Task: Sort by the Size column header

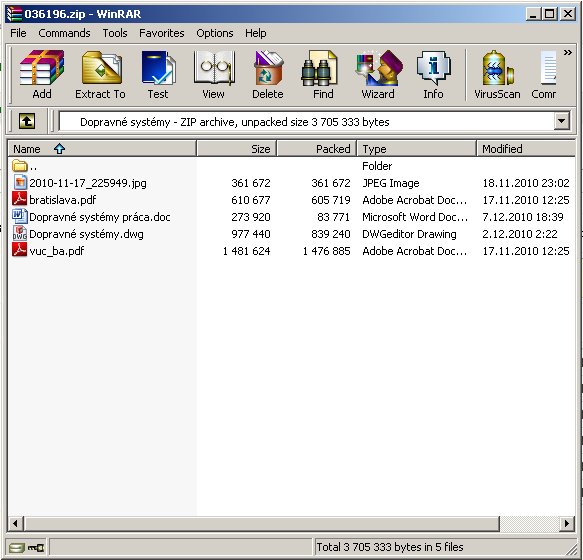Action: point(236,149)
